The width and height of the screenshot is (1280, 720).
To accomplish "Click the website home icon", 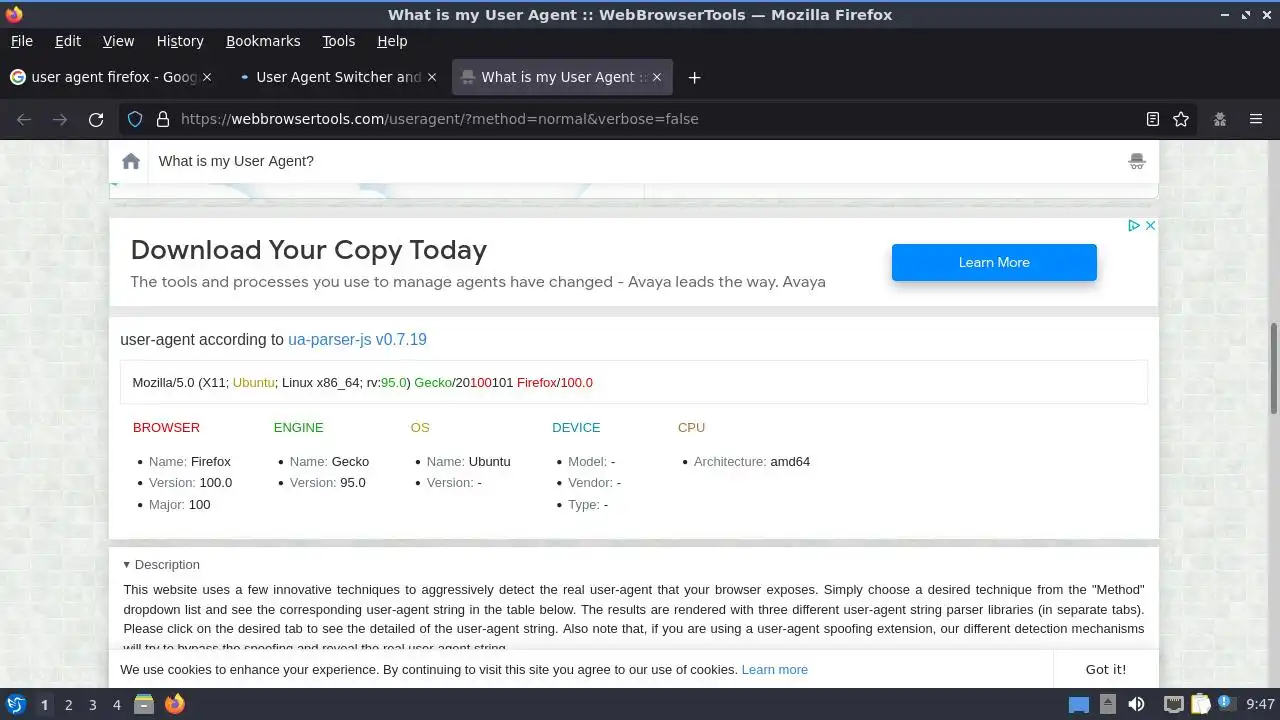I will (131, 161).
